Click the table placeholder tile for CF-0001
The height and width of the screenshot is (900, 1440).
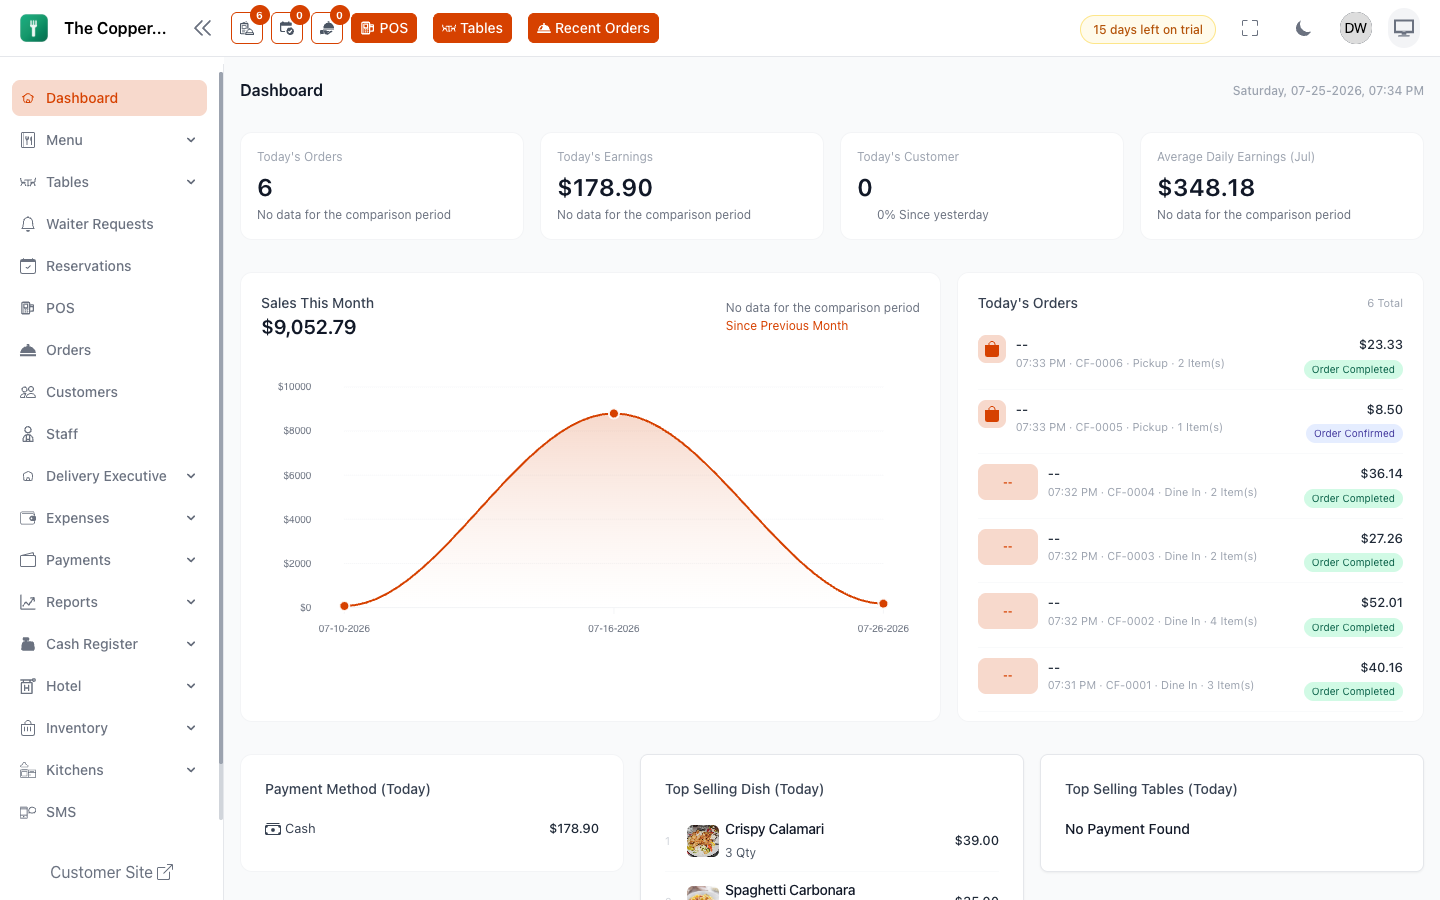click(1007, 676)
